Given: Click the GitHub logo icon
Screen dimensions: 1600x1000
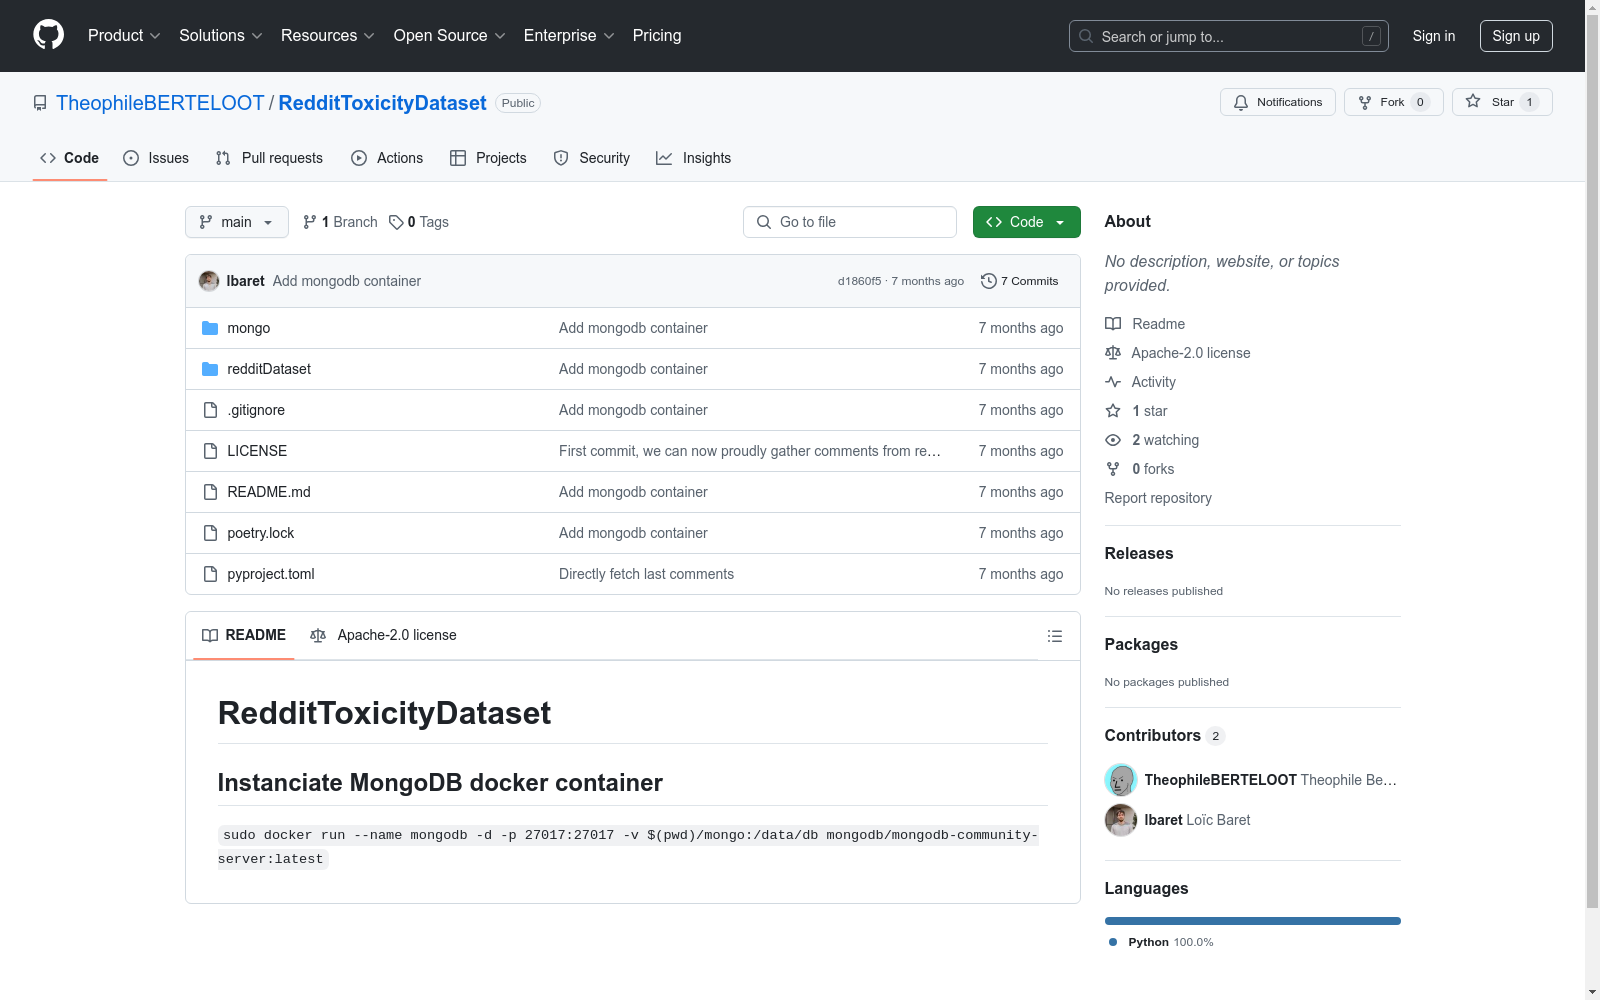Looking at the screenshot, I should pos(48,35).
